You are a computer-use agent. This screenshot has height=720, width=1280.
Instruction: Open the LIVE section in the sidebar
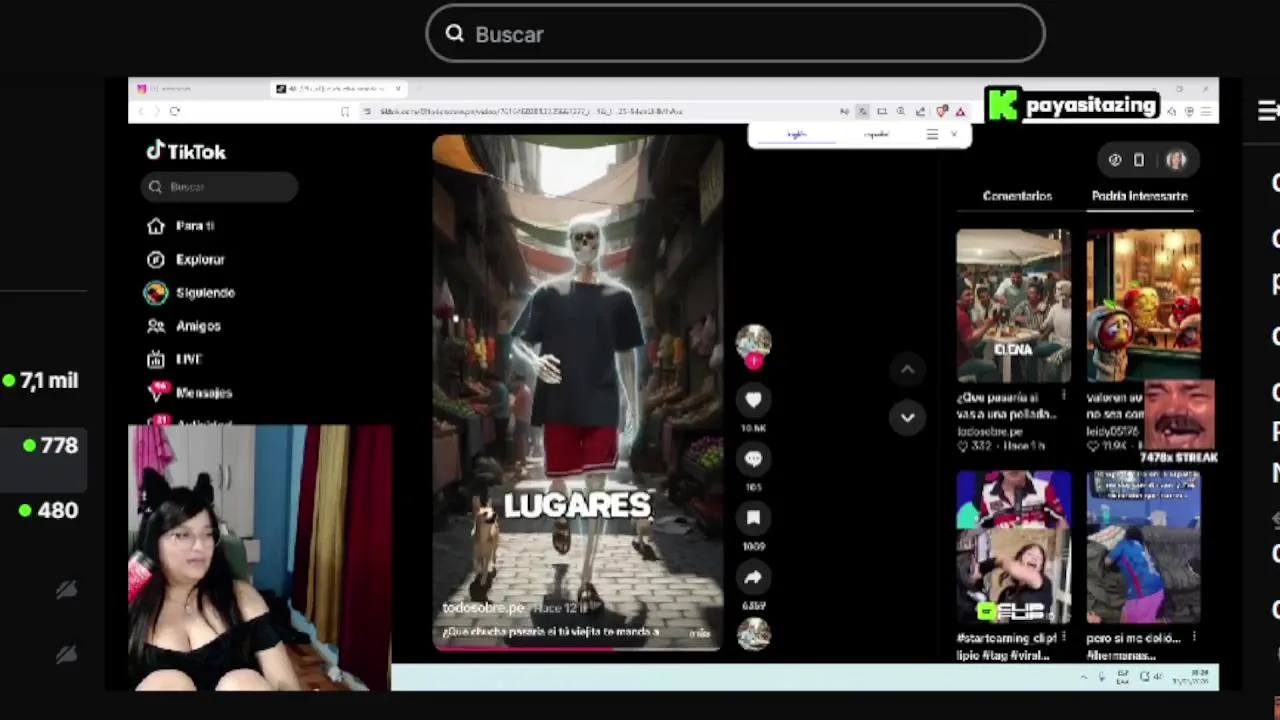point(174,359)
